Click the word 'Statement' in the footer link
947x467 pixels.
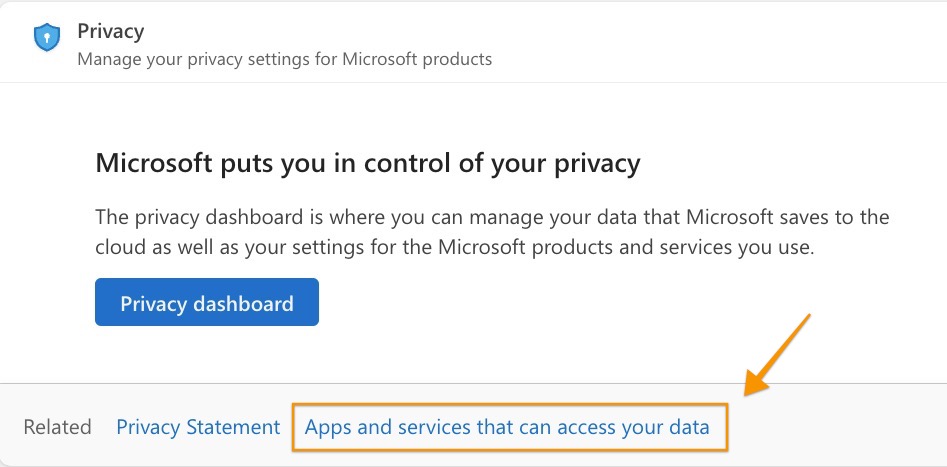233,427
